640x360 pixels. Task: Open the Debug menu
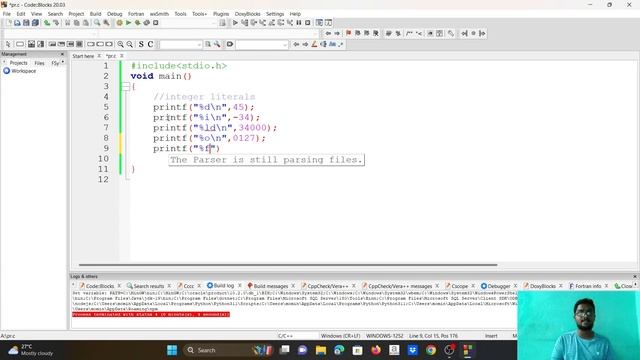(x=115, y=14)
